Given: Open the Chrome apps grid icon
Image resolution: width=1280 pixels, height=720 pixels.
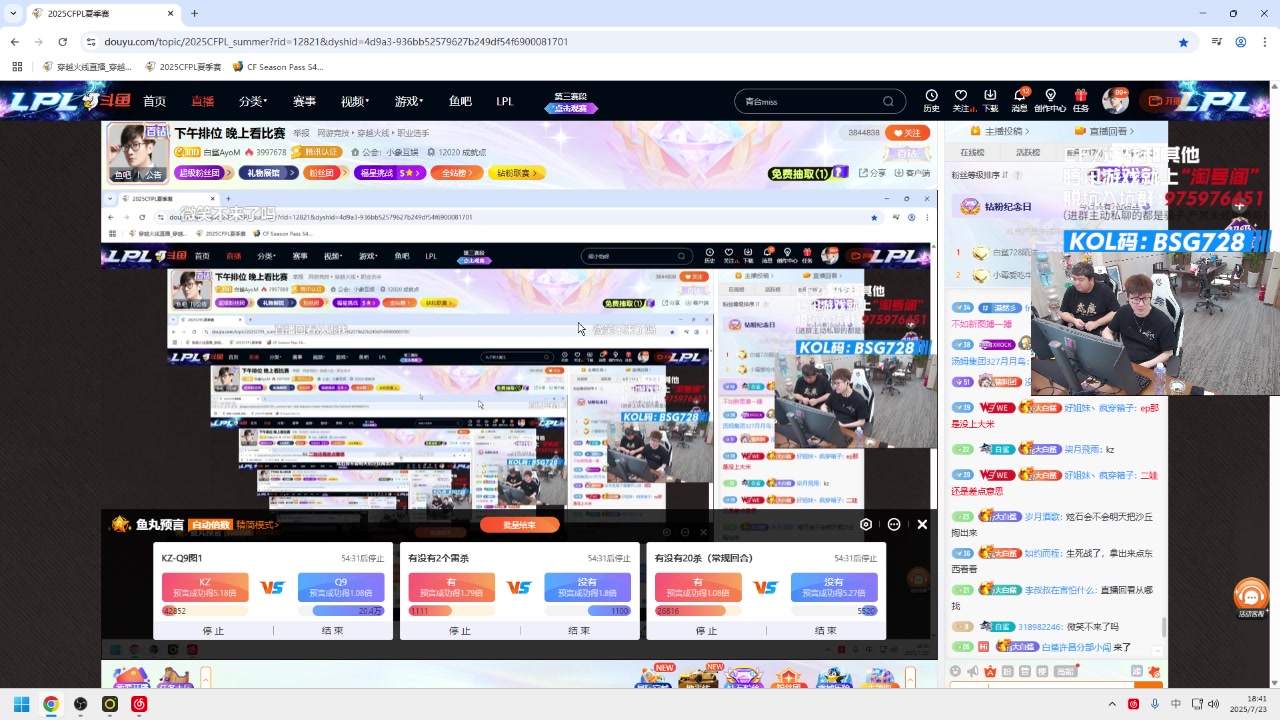Looking at the screenshot, I should 17,67.
